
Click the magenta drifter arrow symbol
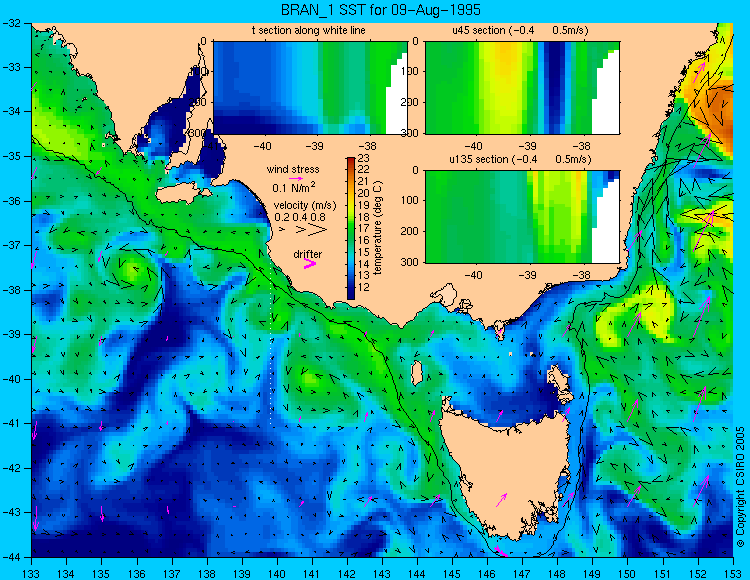(x=310, y=263)
